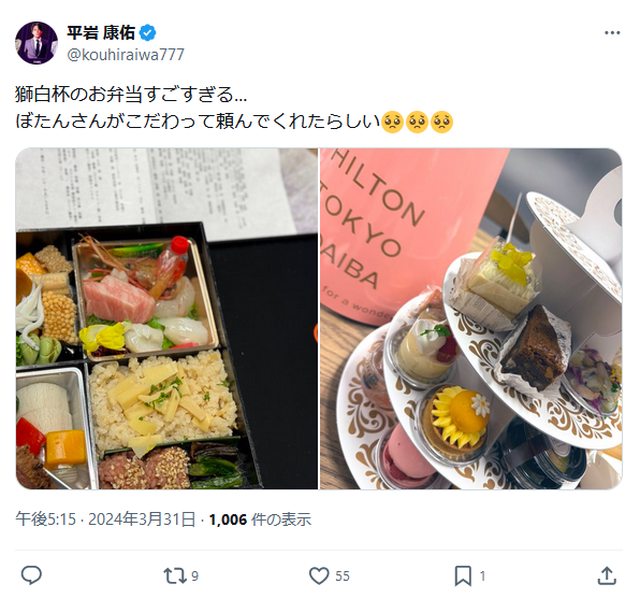
Task: Click the second tweet line starting ぼたんさん
Action: 234,122
